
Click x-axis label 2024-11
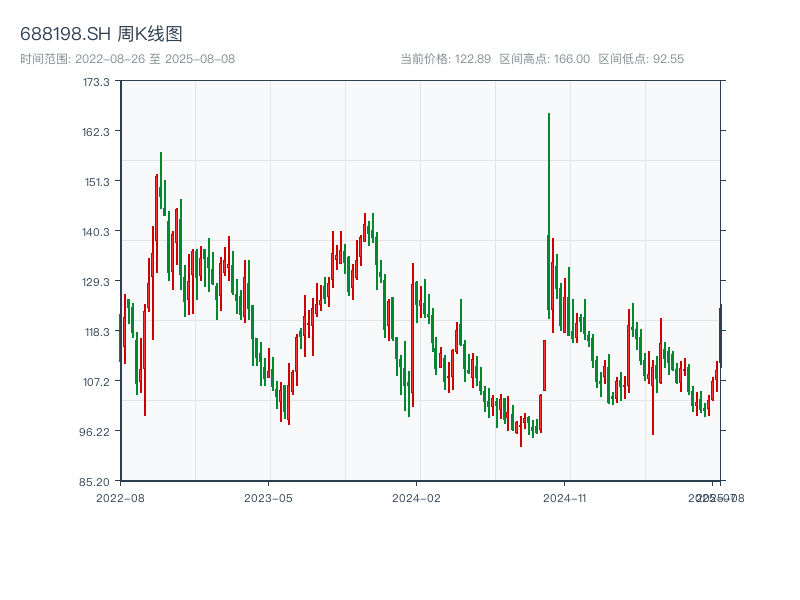(x=564, y=498)
